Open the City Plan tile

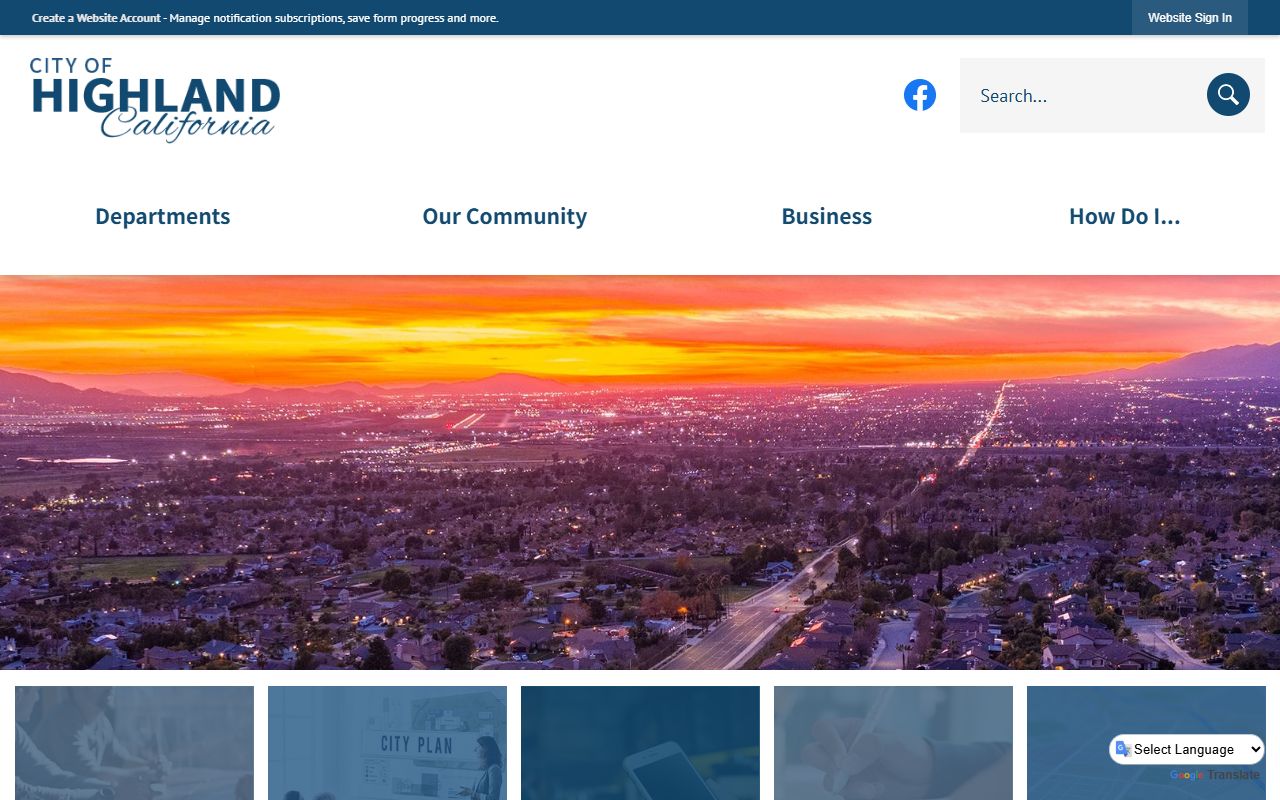click(x=387, y=743)
